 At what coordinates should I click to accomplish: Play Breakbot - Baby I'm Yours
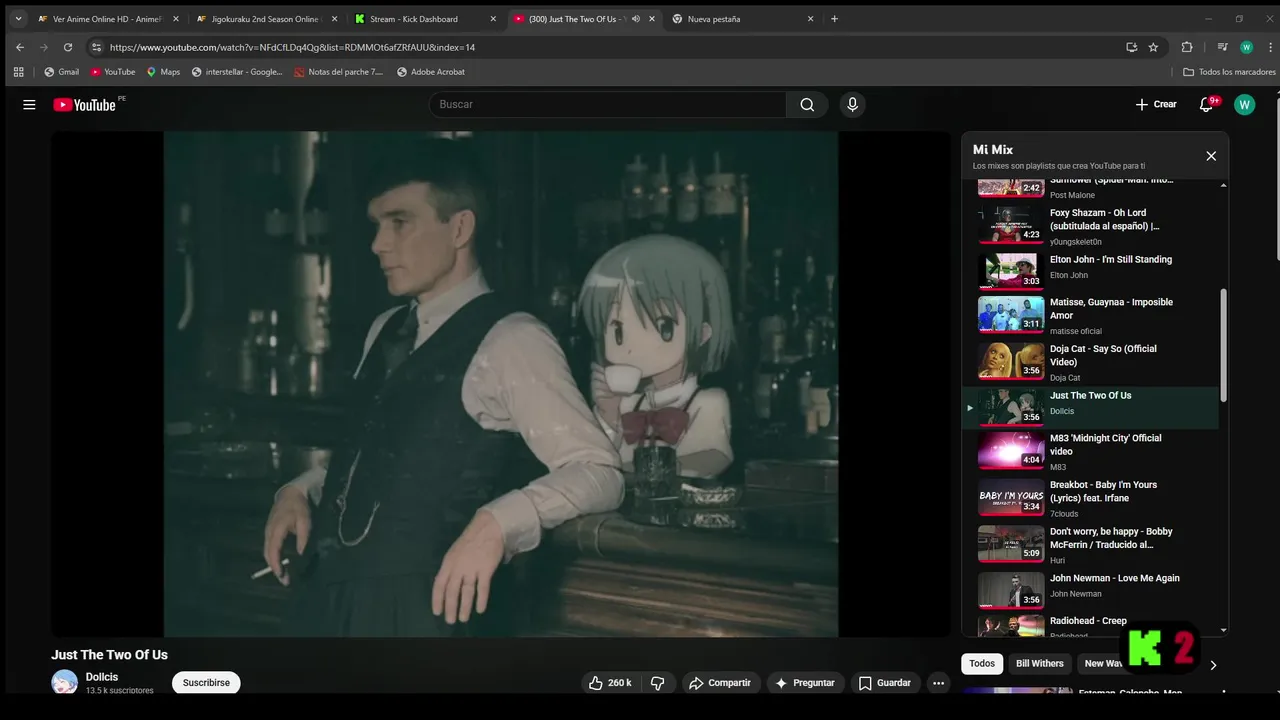click(1090, 499)
